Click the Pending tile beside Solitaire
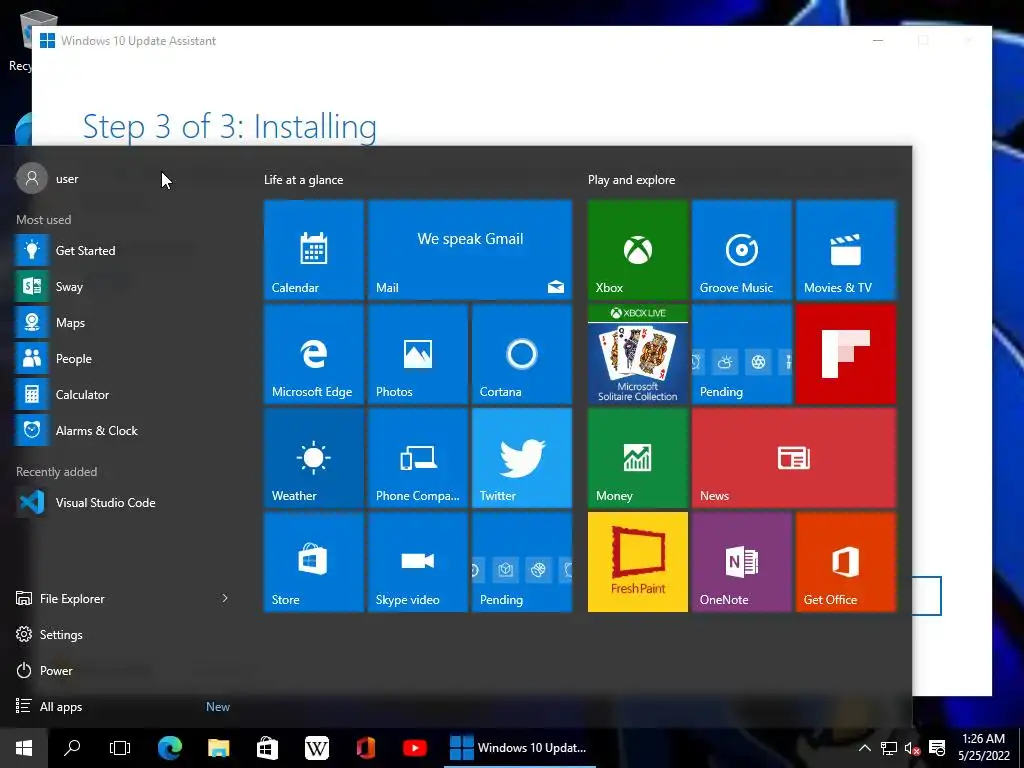This screenshot has width=1024, height=768. click(x=741, y=354)
